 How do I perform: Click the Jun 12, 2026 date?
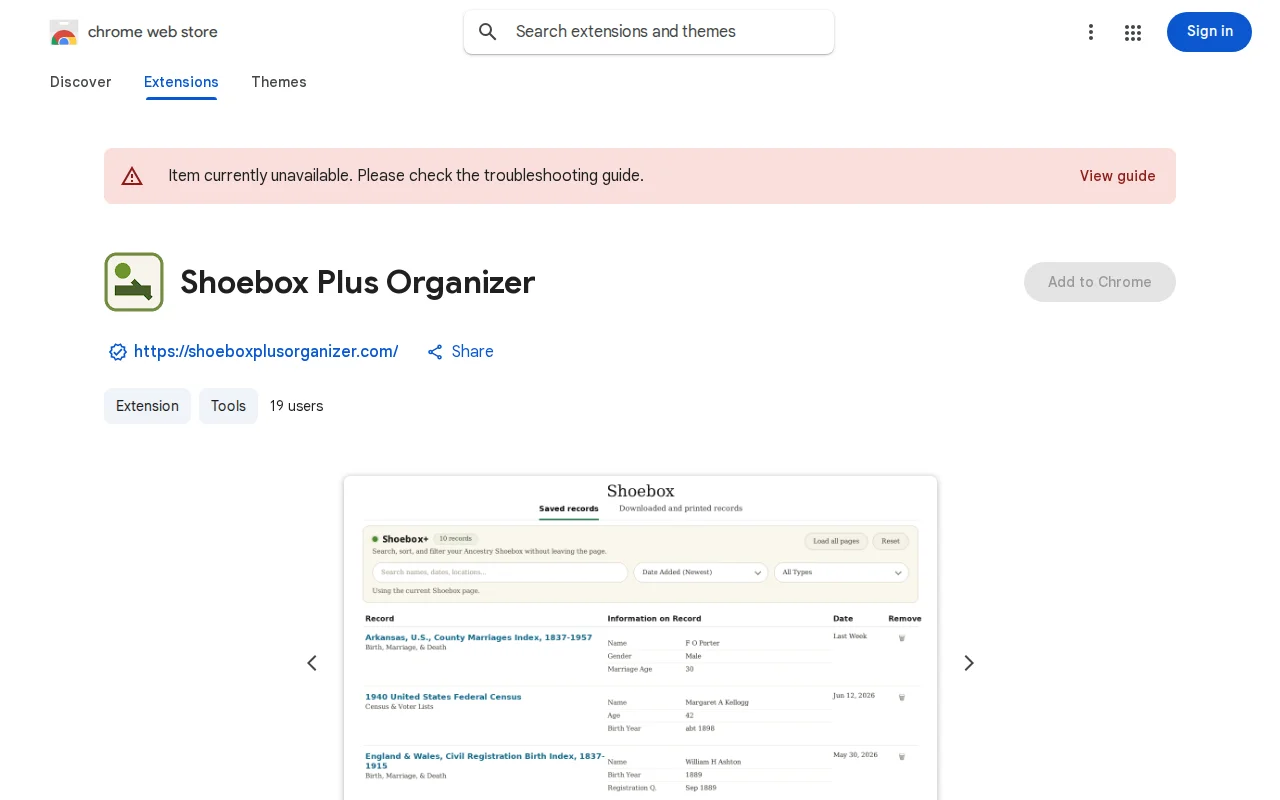tap(853, 695)
